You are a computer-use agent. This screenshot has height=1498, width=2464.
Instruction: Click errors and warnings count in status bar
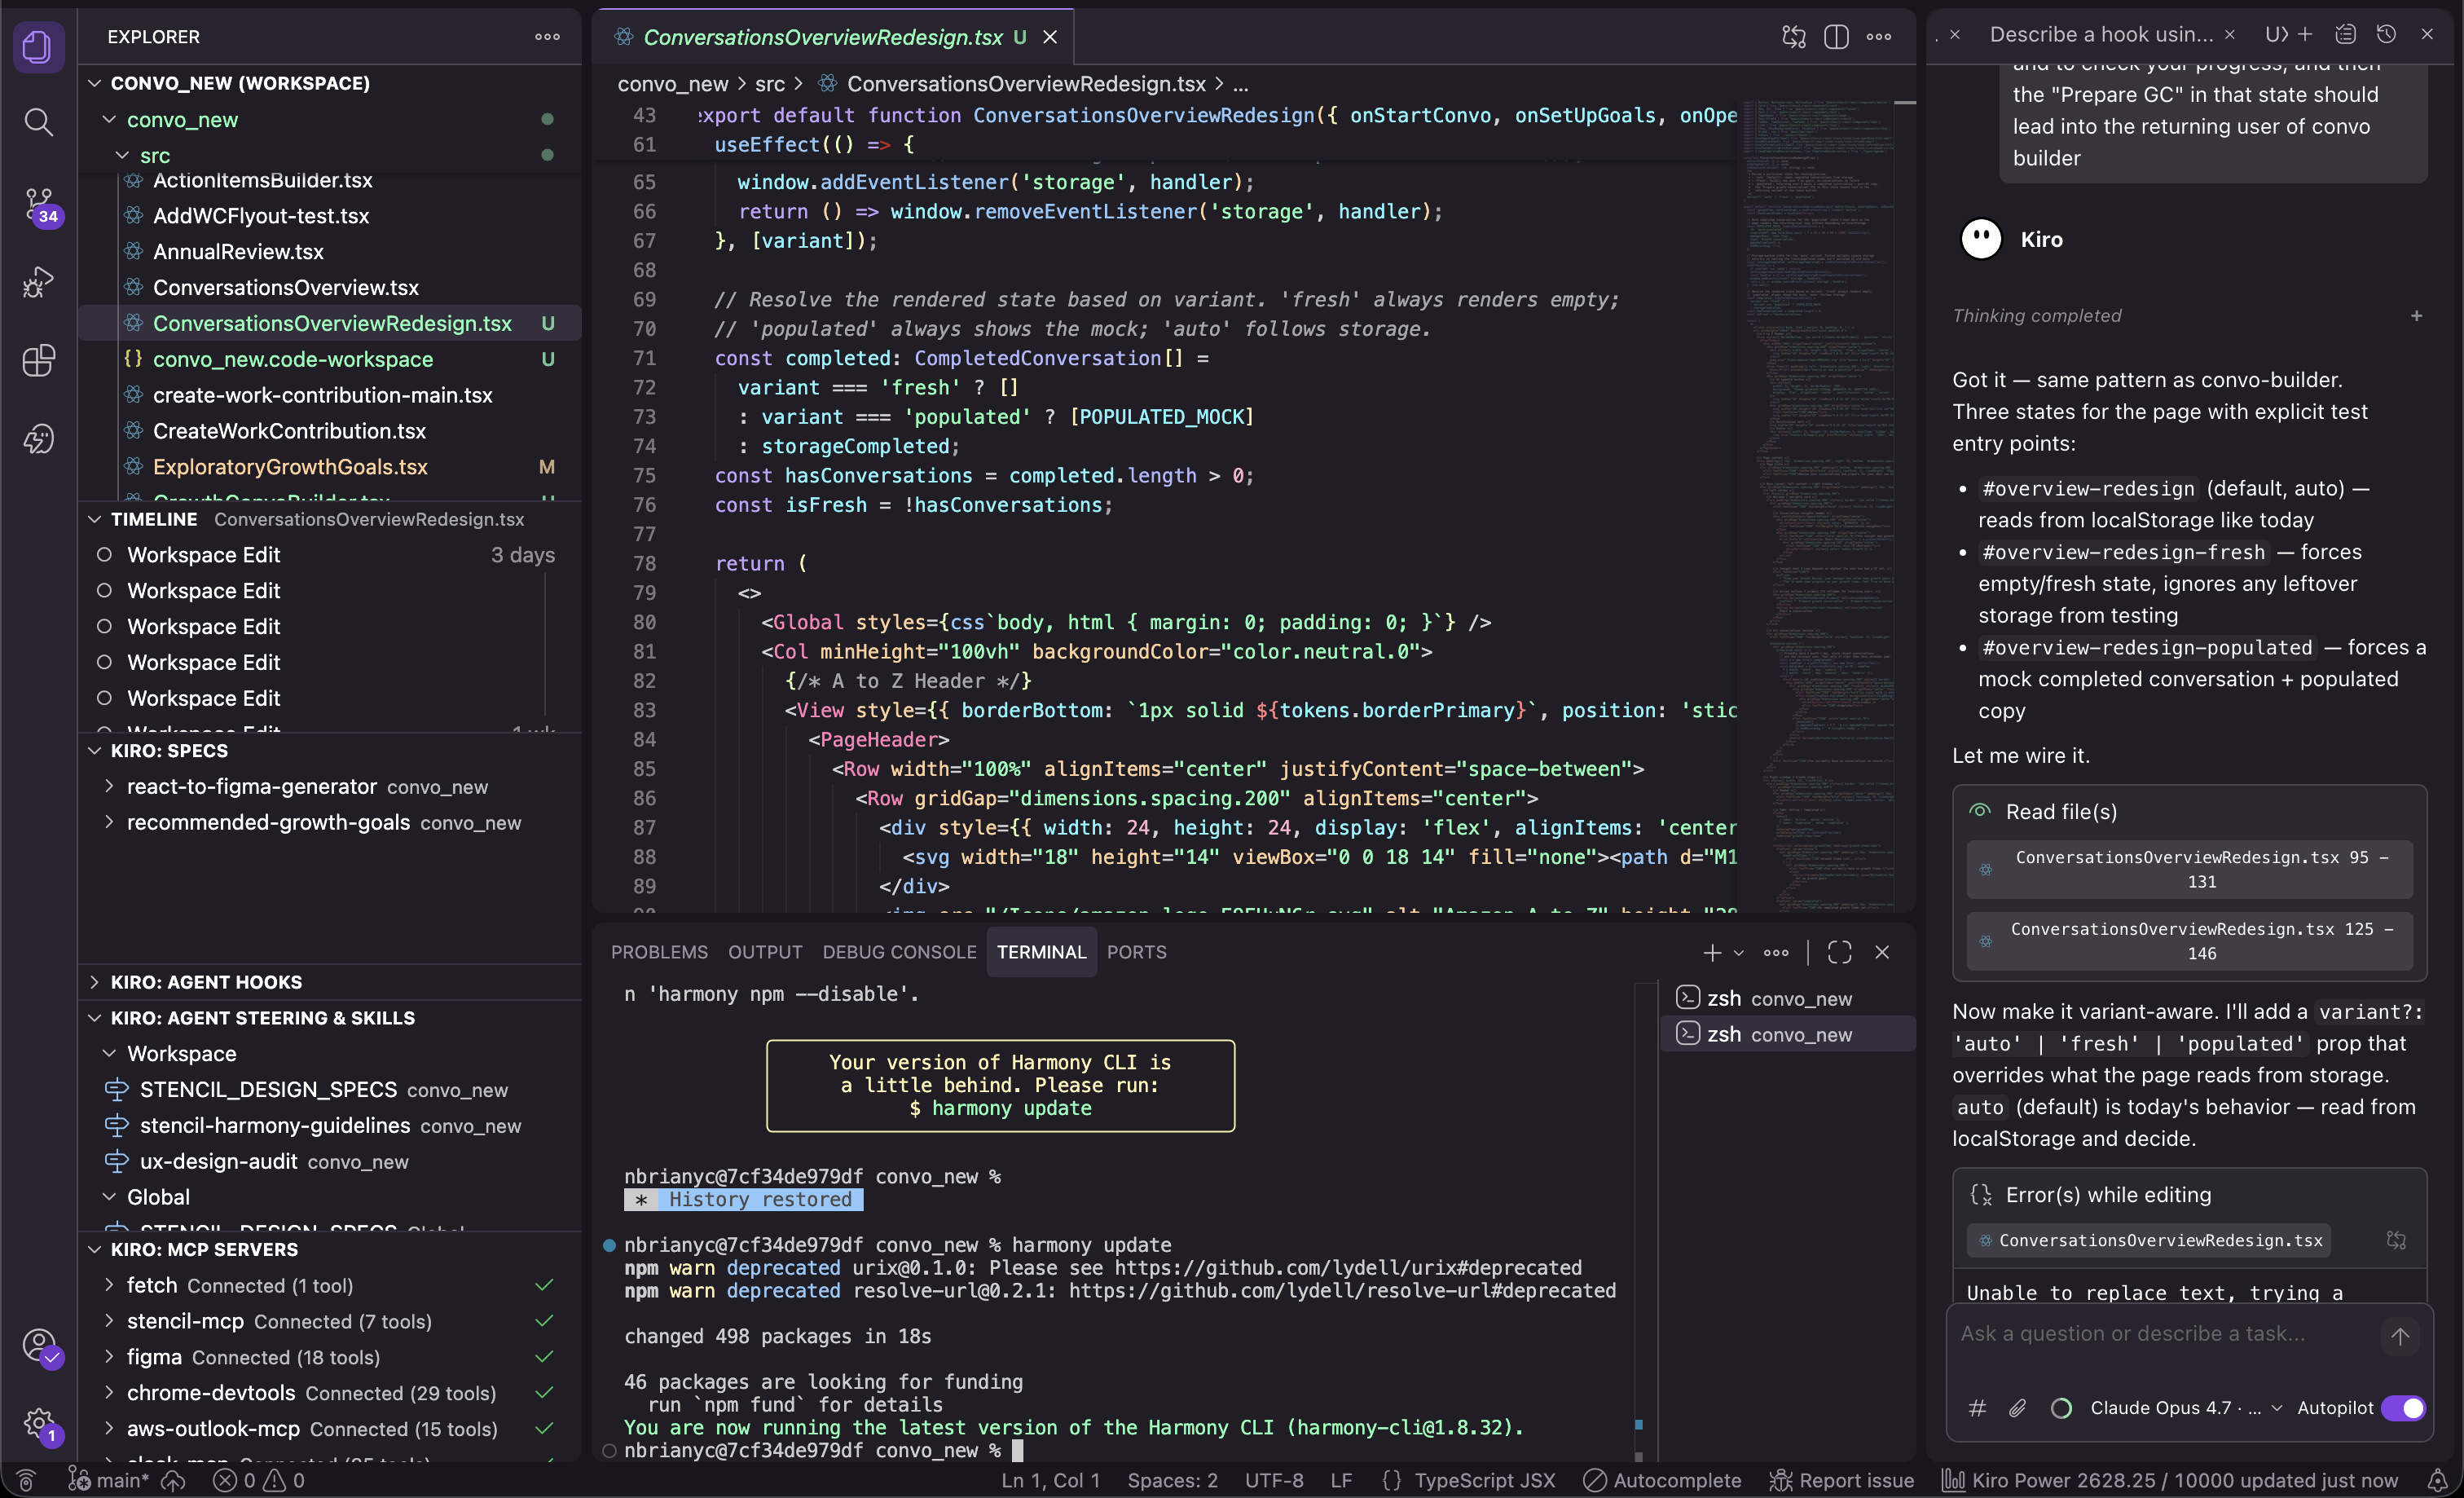coord(259,1480)
